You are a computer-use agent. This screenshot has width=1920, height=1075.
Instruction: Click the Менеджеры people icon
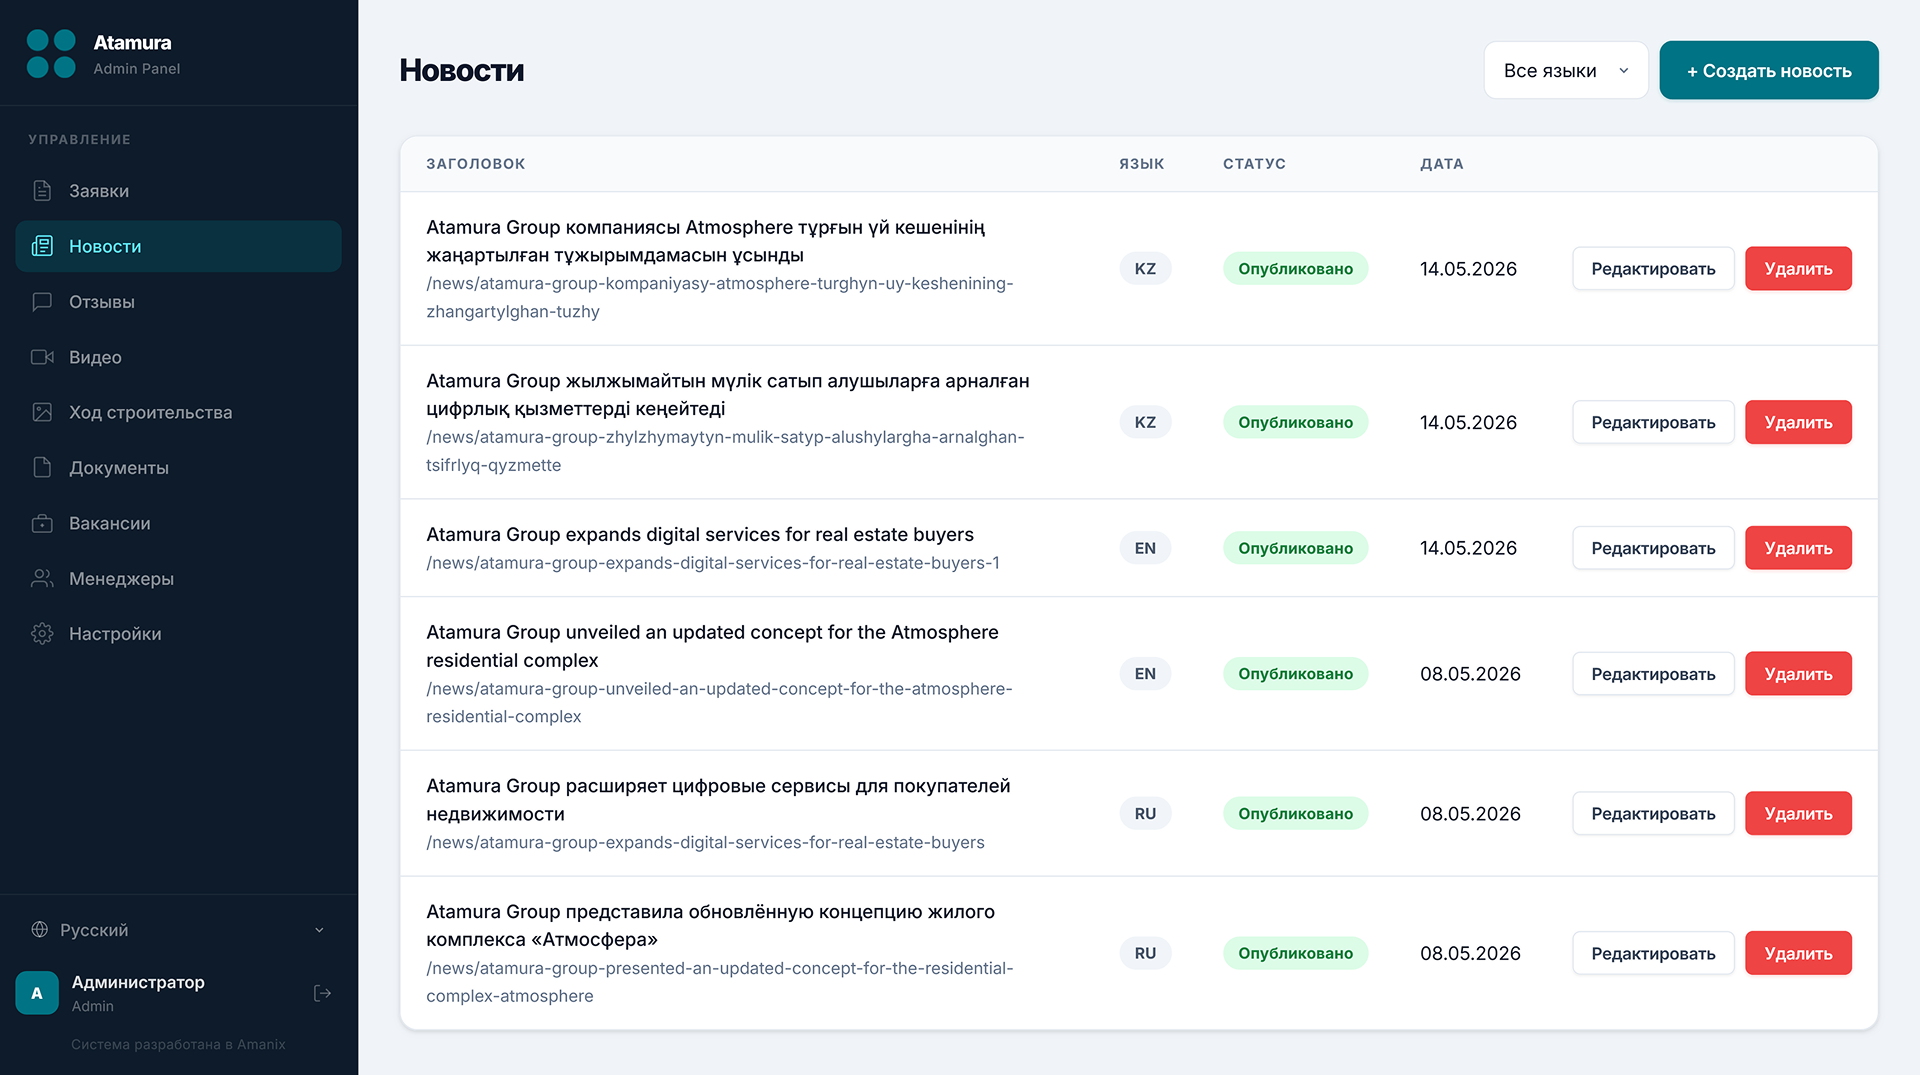42,578
